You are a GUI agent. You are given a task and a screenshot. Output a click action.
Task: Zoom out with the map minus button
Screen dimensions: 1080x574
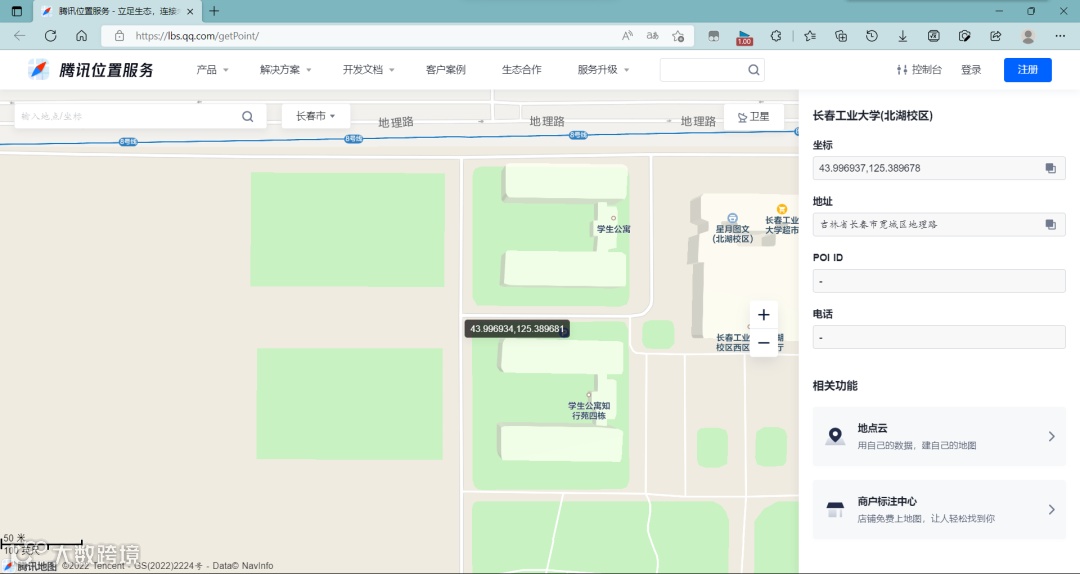pos(763,342)
